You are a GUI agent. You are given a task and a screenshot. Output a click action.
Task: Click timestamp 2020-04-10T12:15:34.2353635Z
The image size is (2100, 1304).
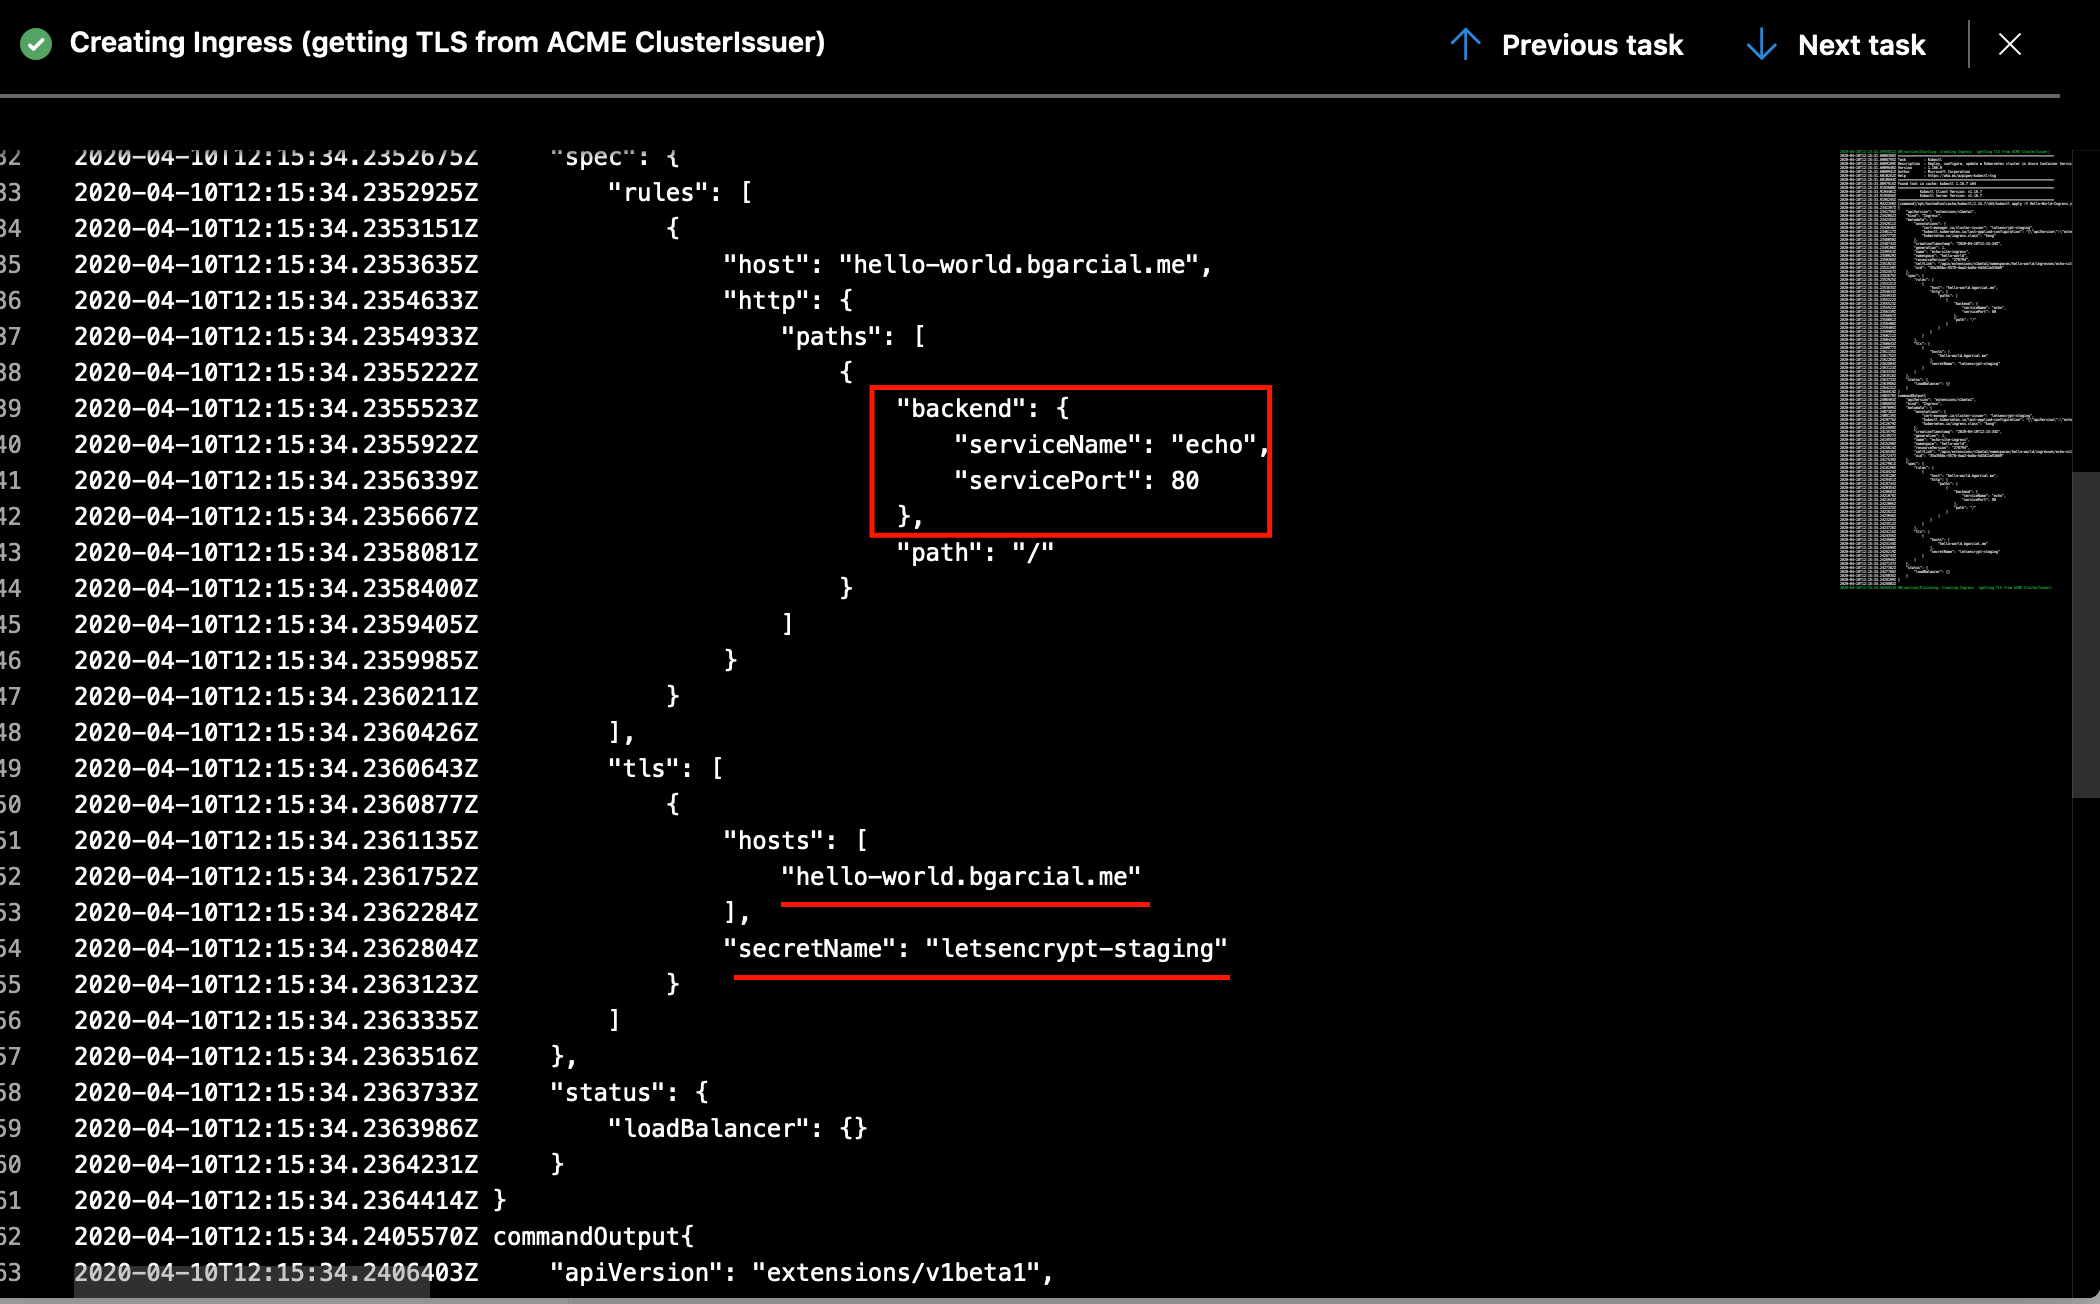click(276, 264)
